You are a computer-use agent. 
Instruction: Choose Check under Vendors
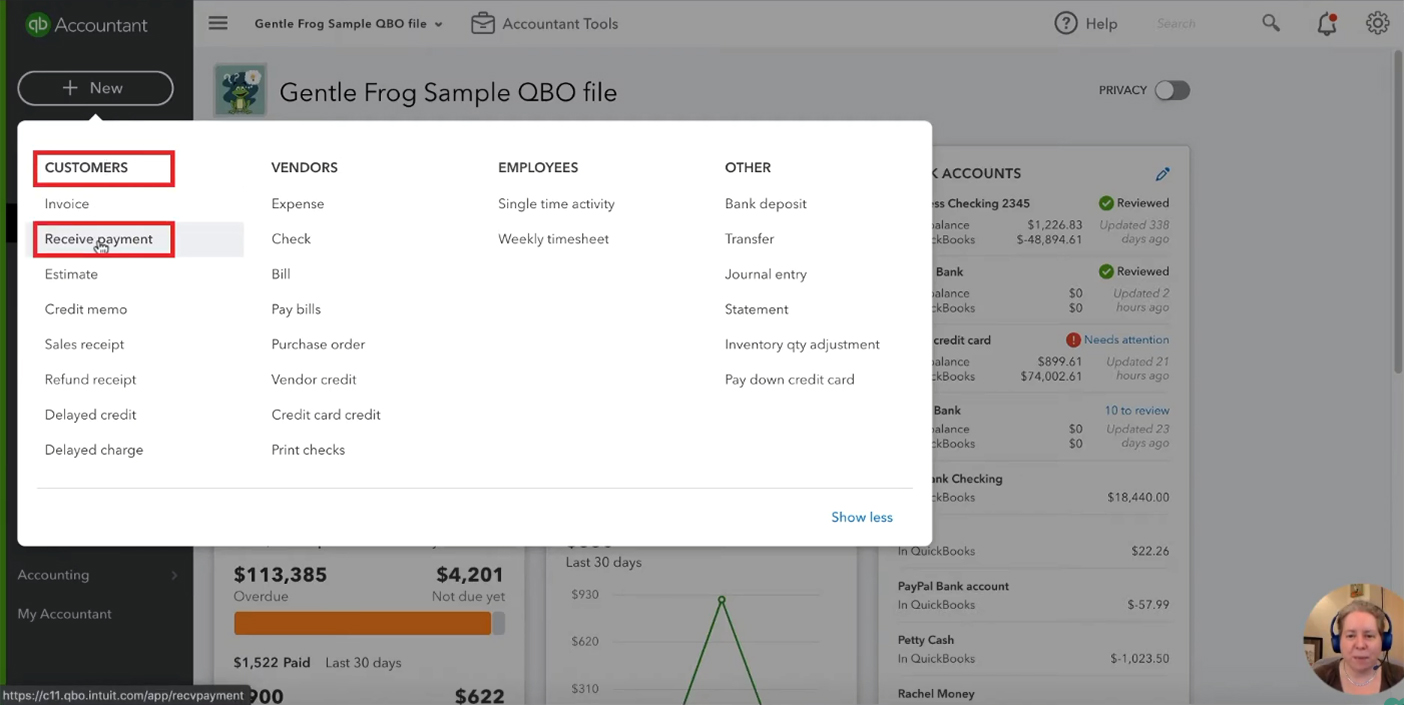pyautogui.click(x=291, y=239)
